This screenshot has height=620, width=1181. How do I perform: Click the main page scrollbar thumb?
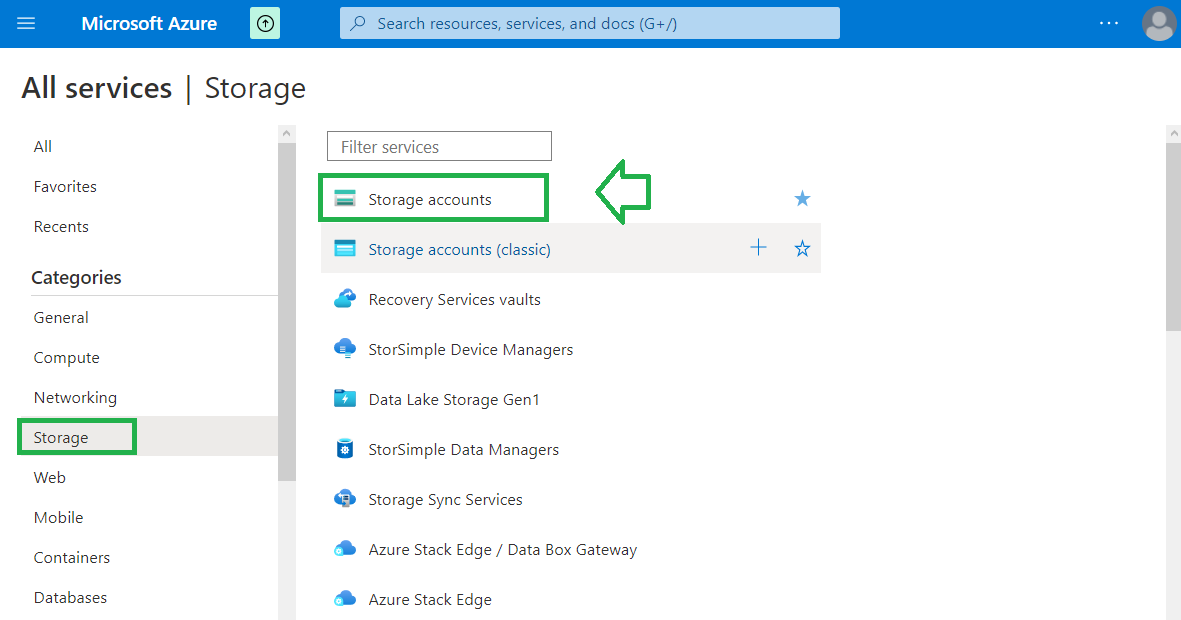[x=1173, y=237]
